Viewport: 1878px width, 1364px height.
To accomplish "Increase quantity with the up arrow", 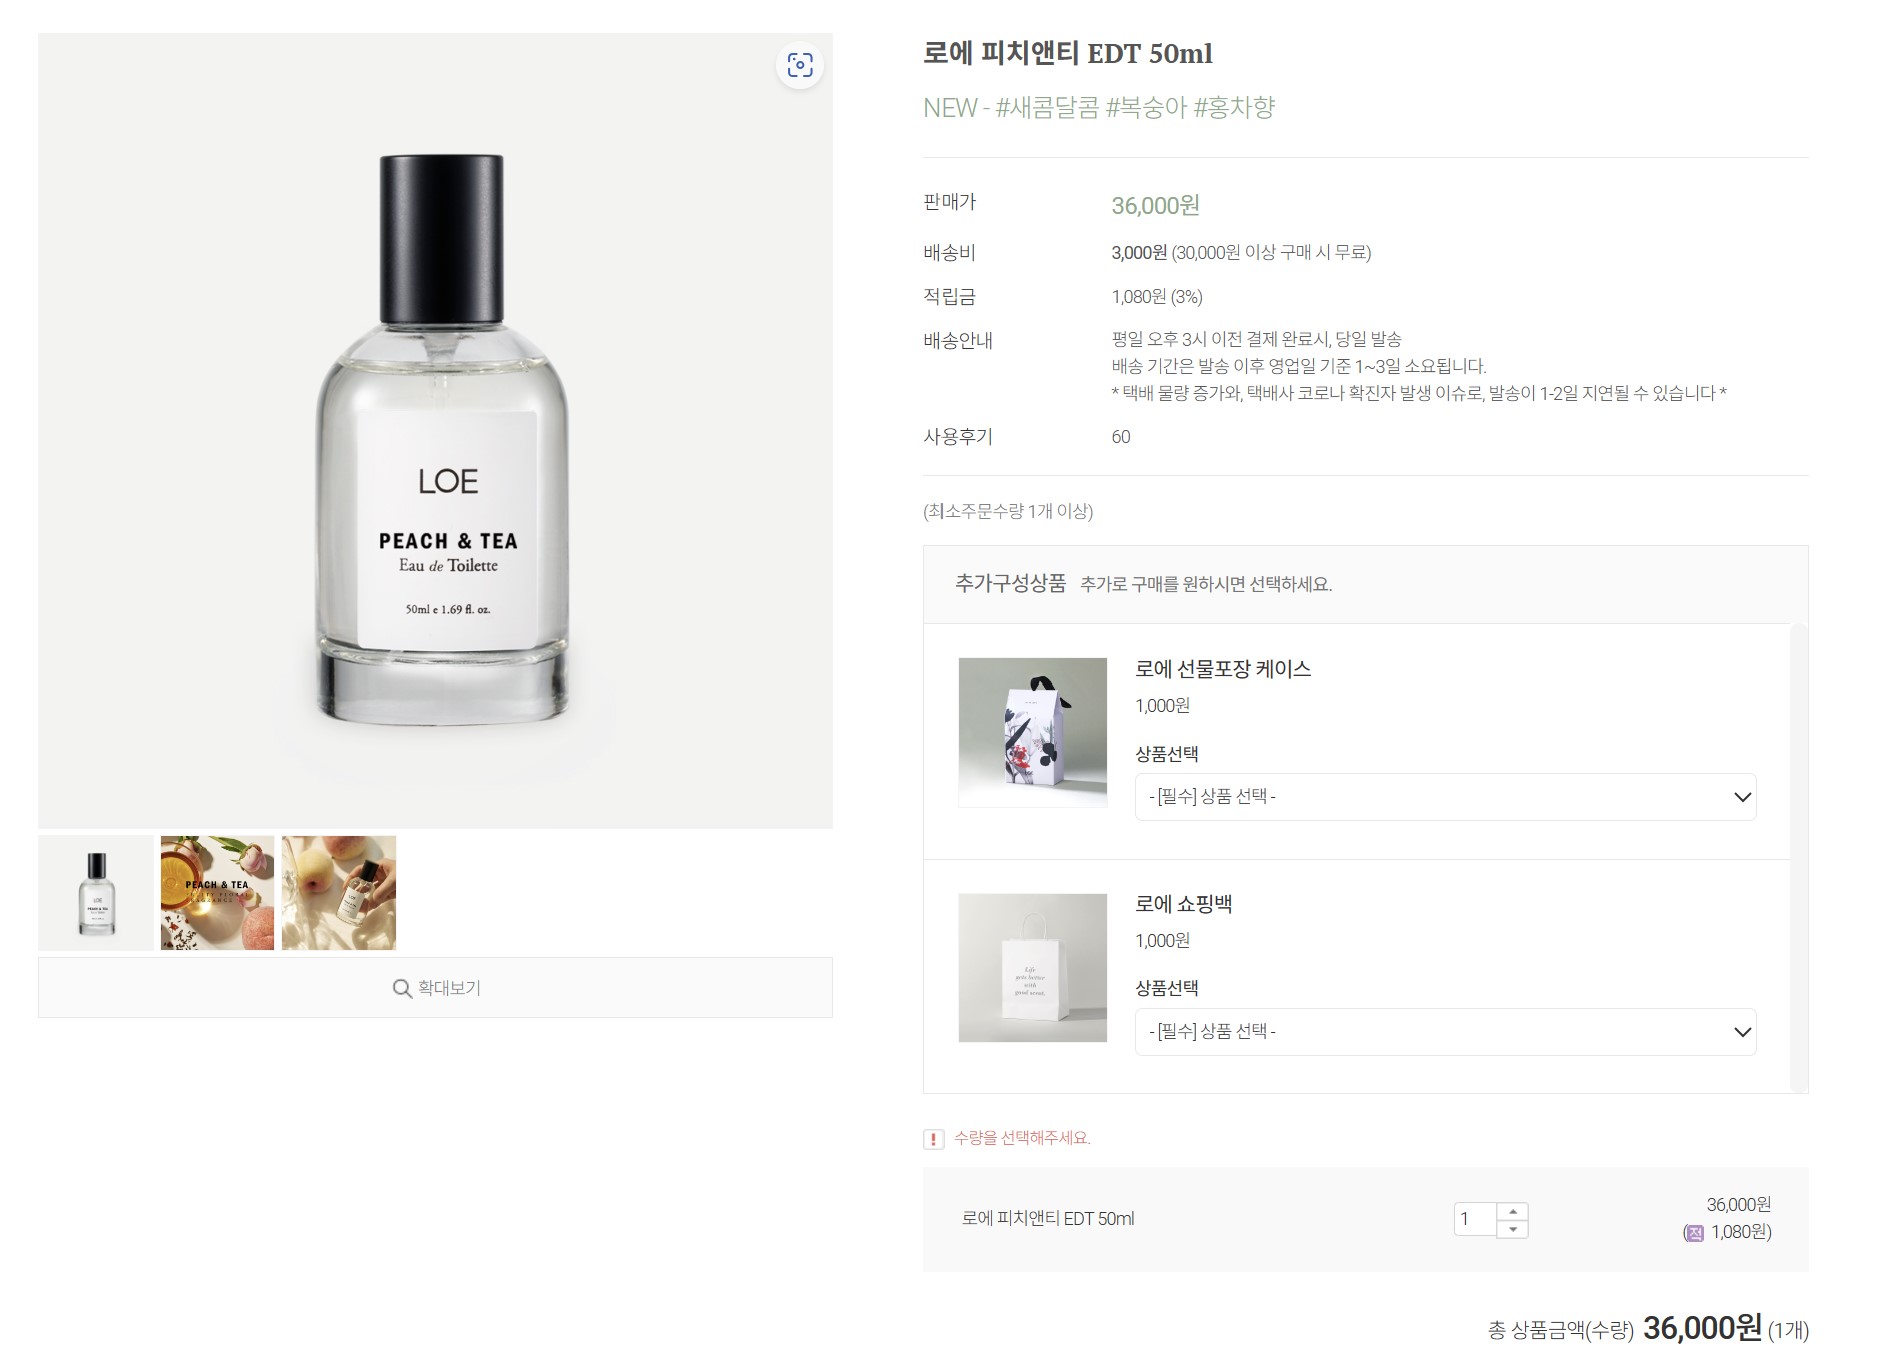I will click(1512, 1211).
